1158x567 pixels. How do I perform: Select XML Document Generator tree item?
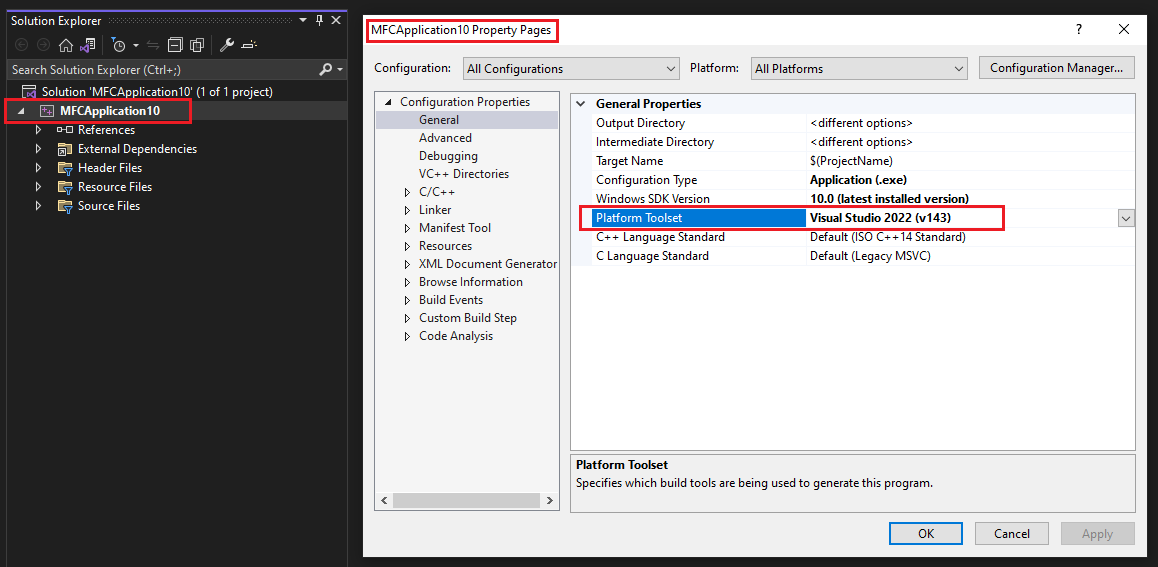coord(487,264)
